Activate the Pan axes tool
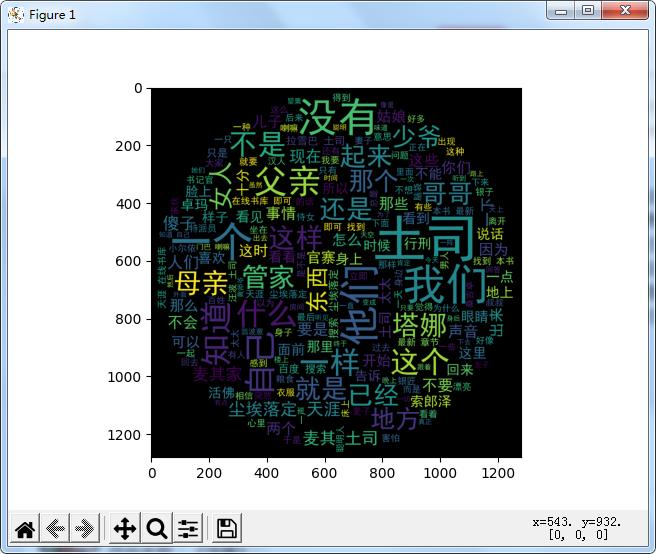The image size is (656, 554). click(125, 528)
